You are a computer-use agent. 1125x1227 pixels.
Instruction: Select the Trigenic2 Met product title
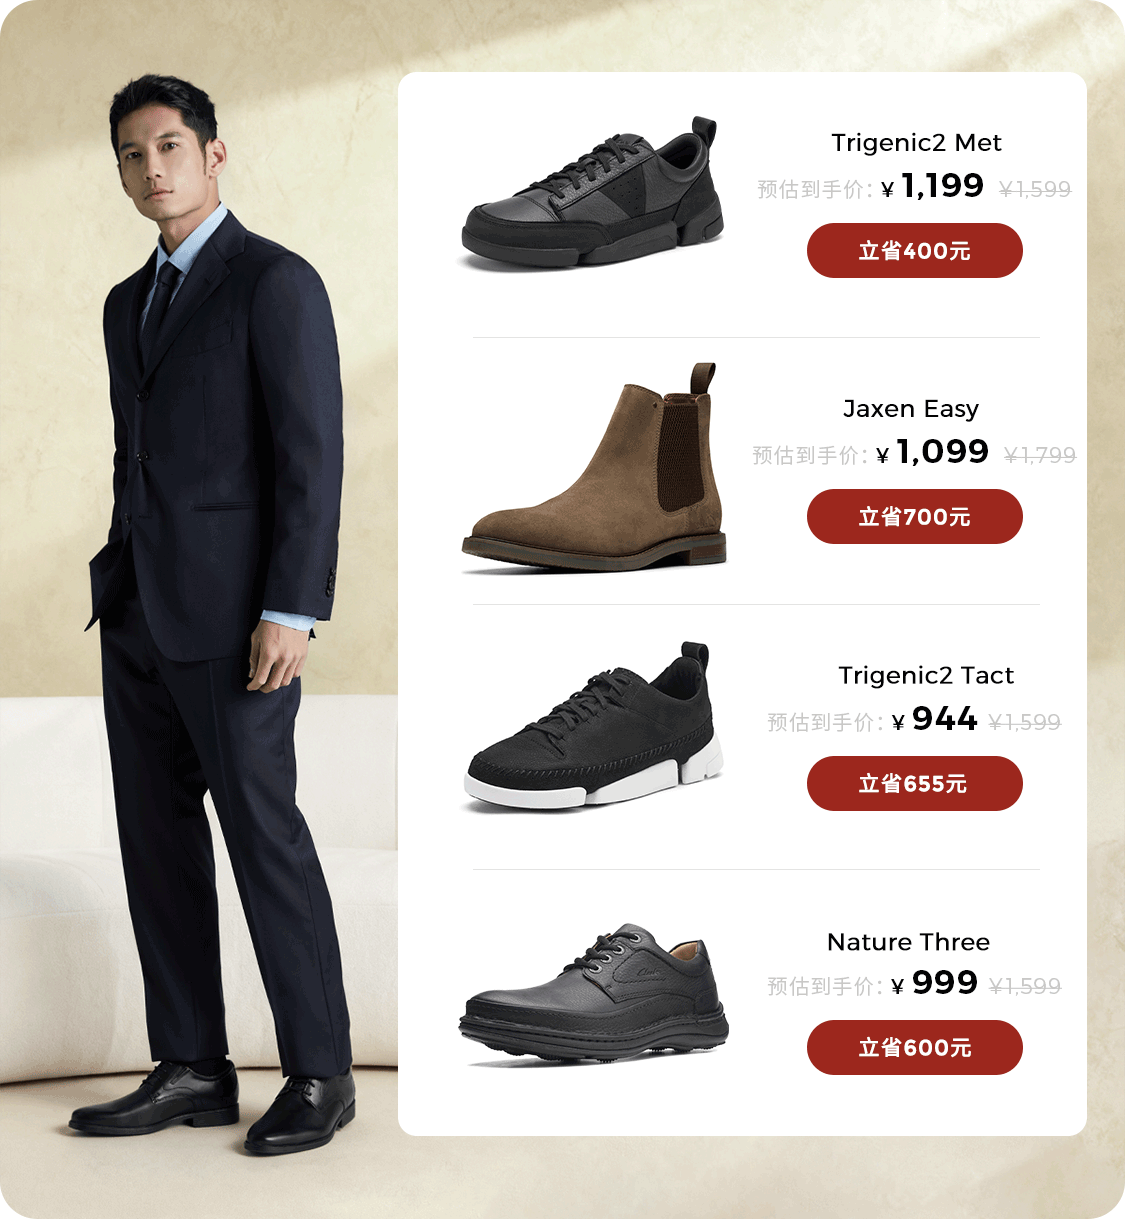click(x=916, y=143)
